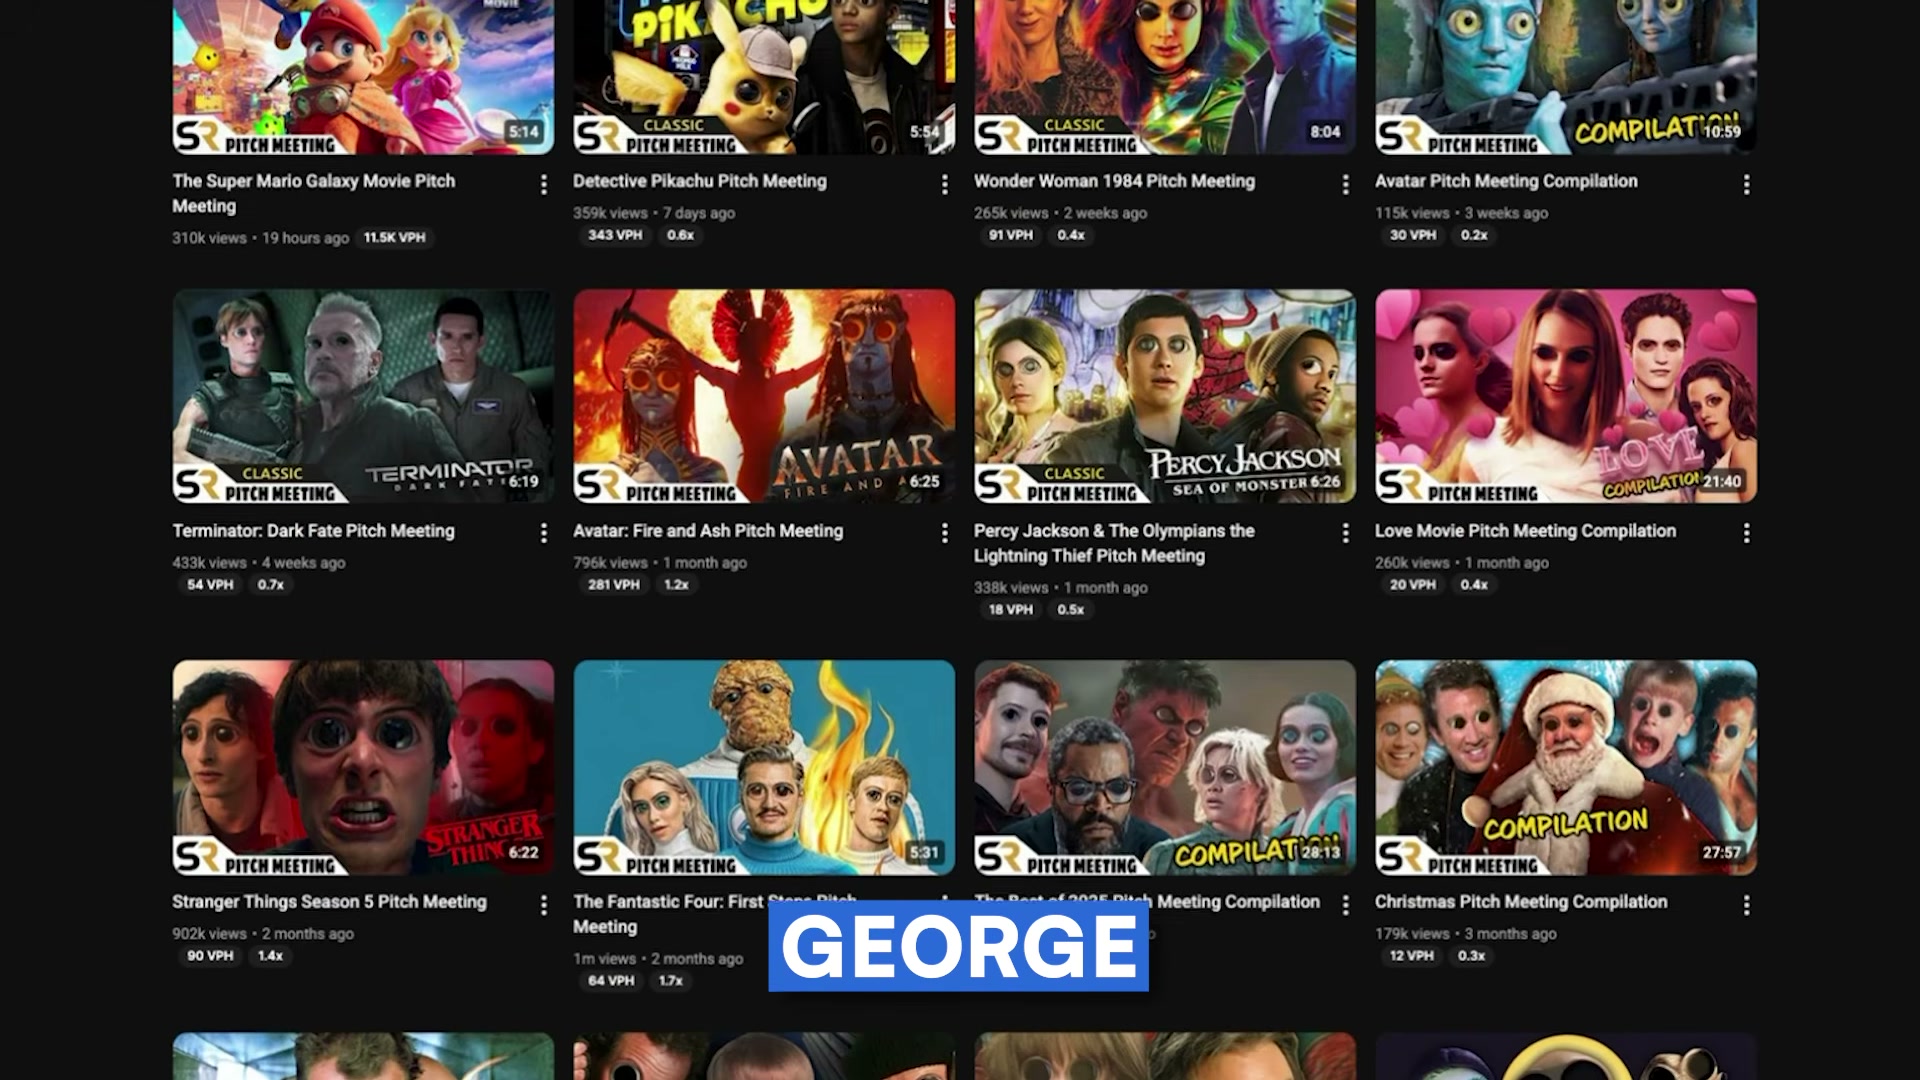Screen dimensions: 1920x1080
Task: Select the '0.3x' multiplier badge
Action: coord(1471,956)
